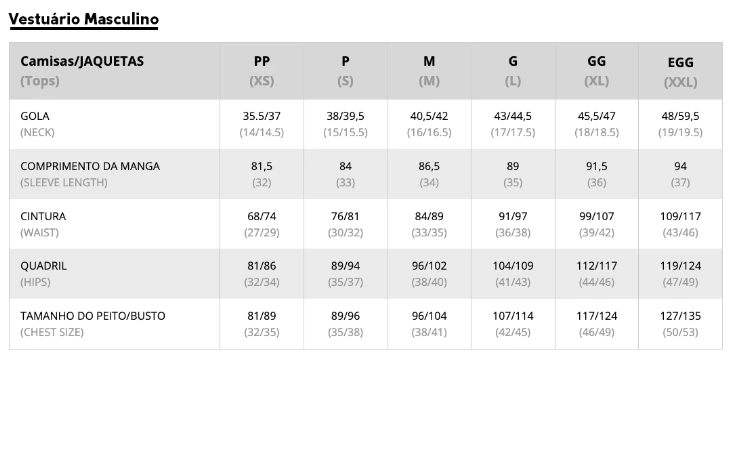This screenshot has width=748, height=470.
Task: Select the GOLA (NECK) row label
Action: tap(114, 124)
